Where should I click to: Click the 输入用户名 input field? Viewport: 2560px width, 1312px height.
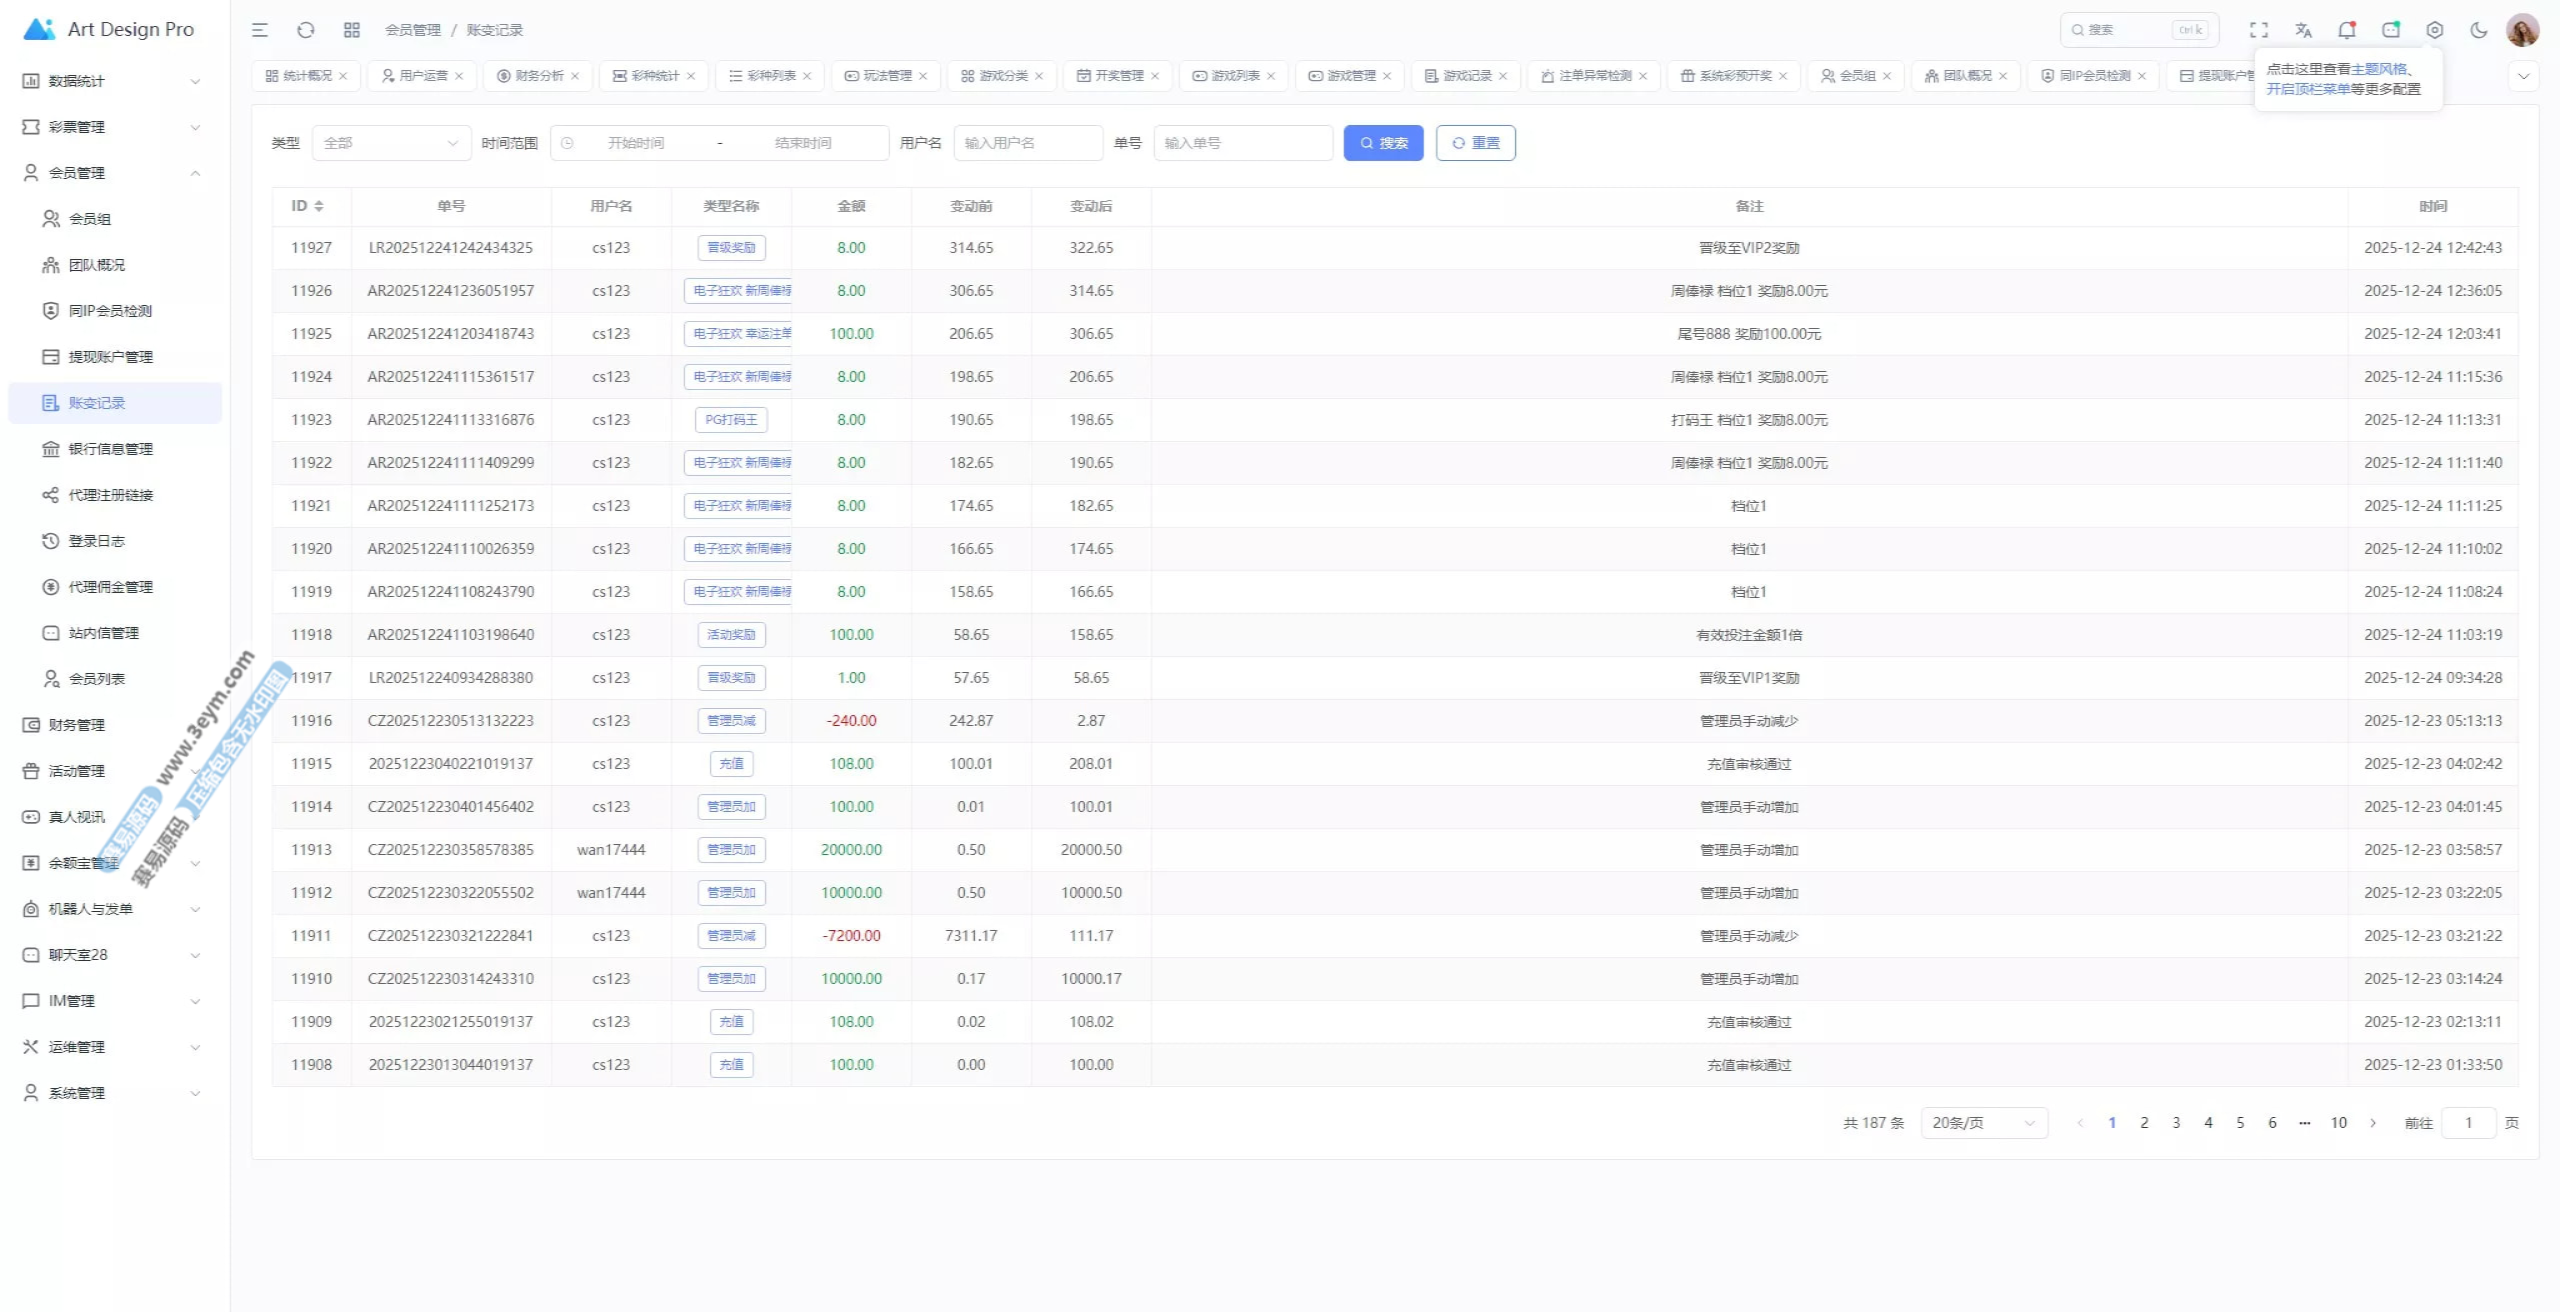click(1028, 143)
